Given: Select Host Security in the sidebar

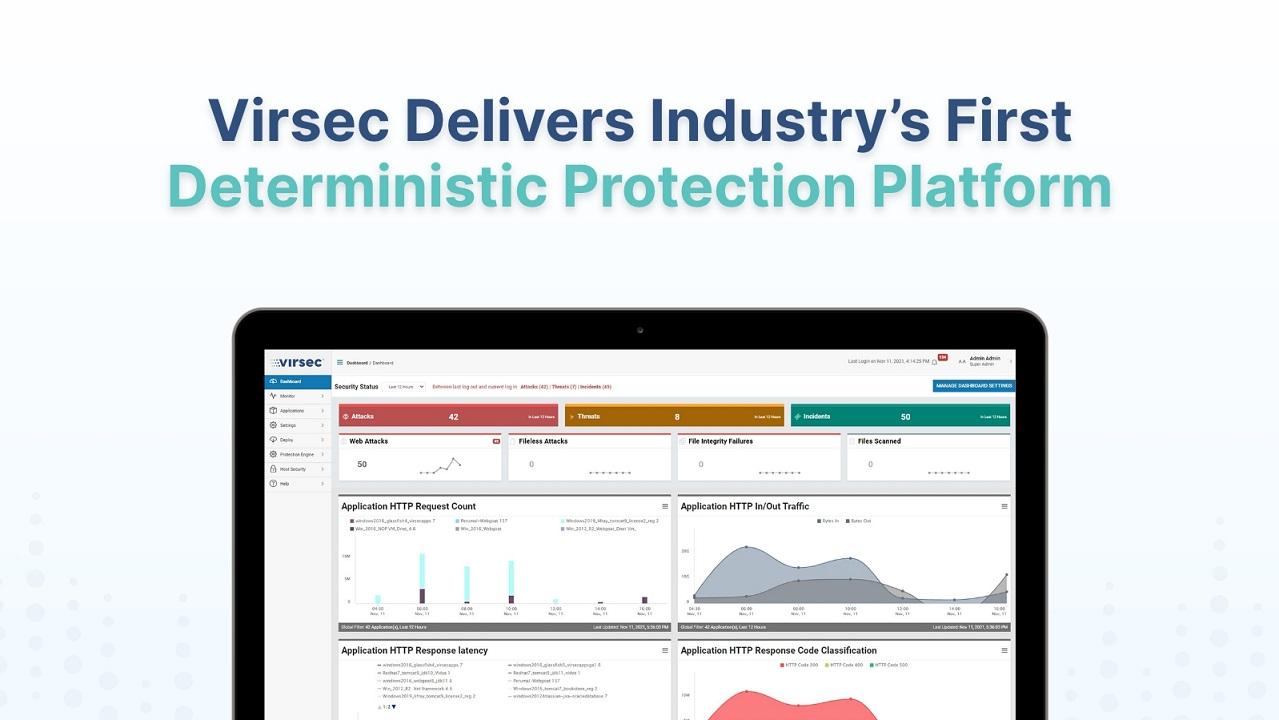Looking at the screenshot, I should pos(298,469).
